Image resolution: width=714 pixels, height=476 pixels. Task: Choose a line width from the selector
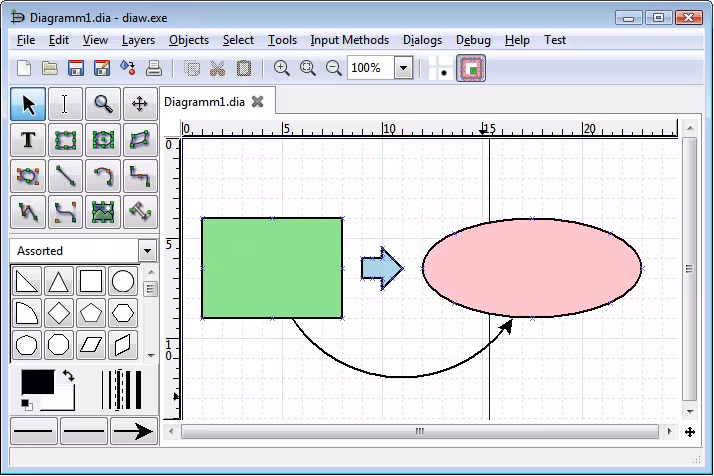click(x=121, y=390)
